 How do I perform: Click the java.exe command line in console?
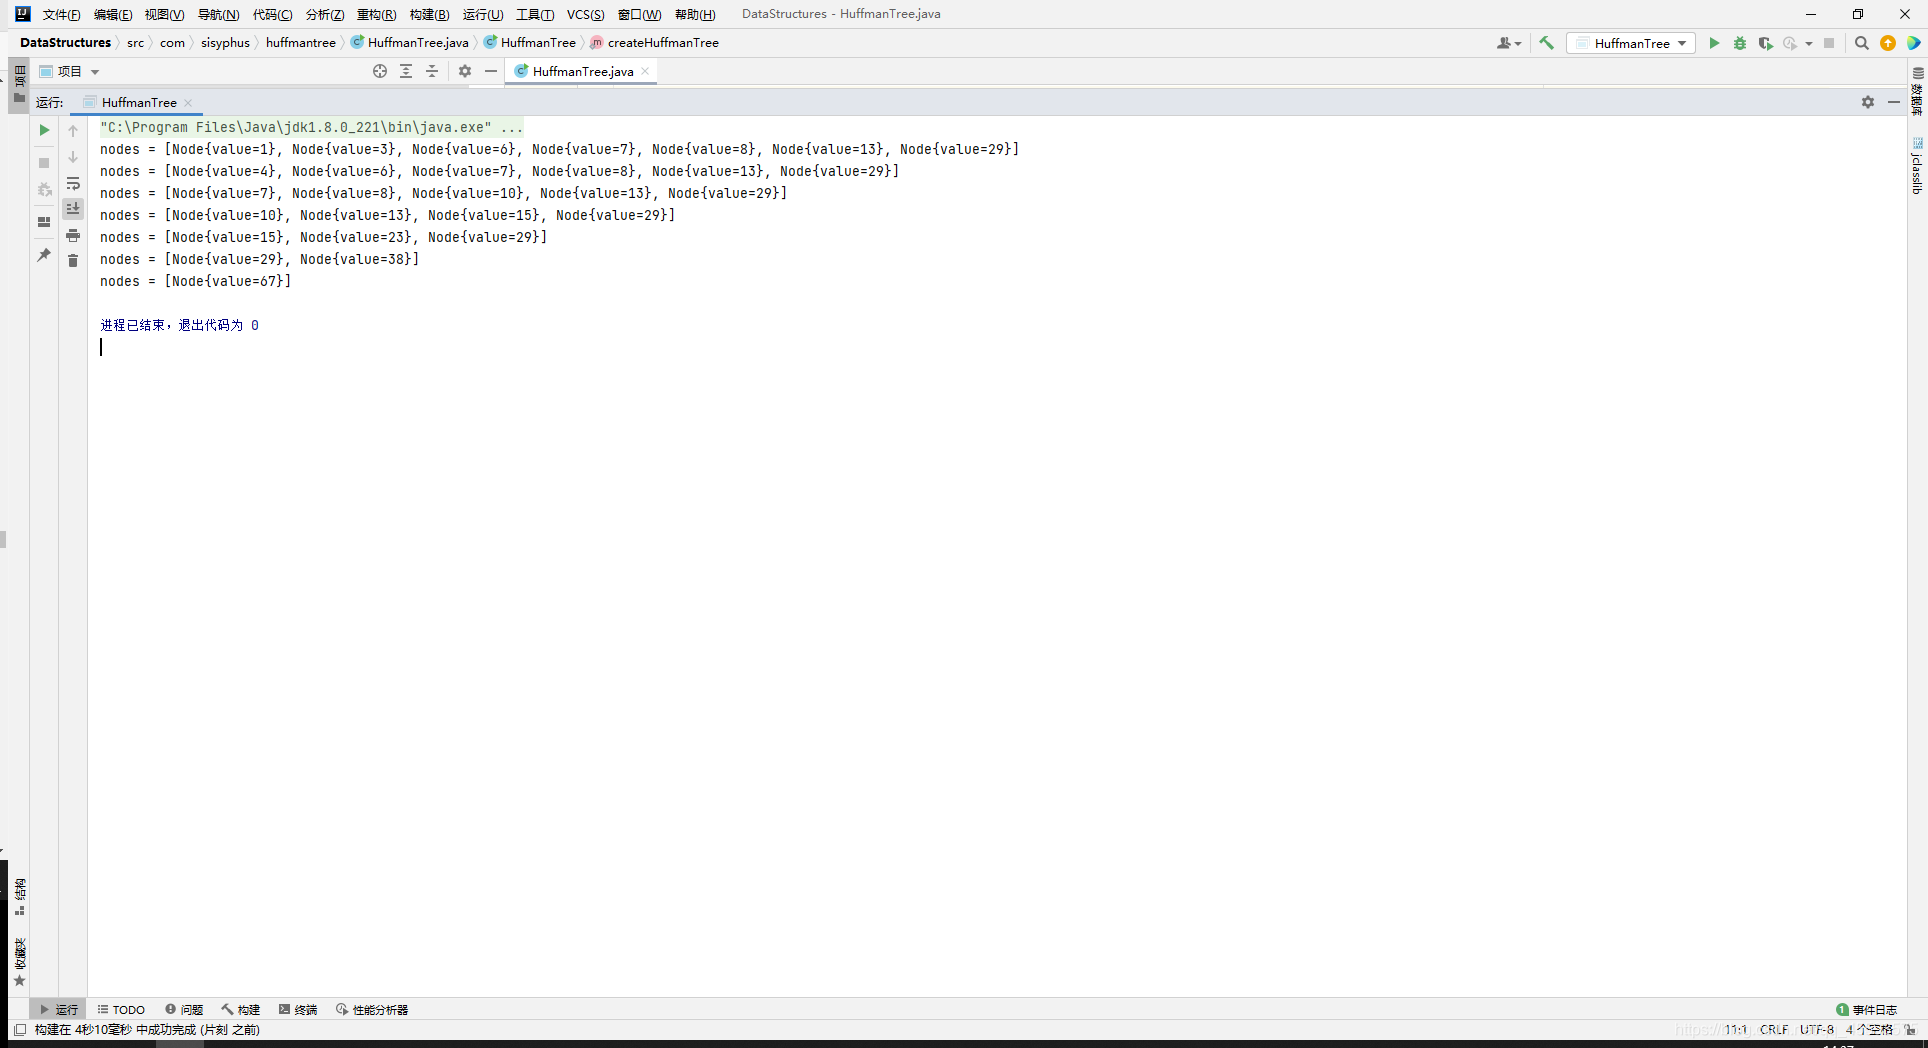click(x=311, y=127)
